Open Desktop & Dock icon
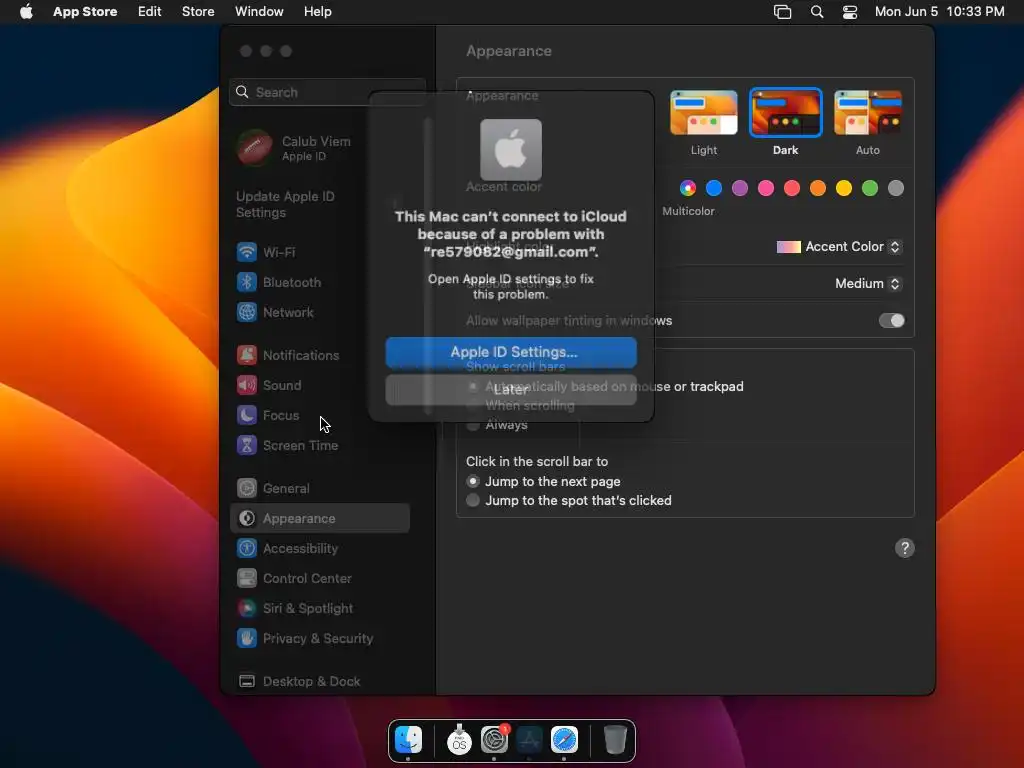 (x=246, y=682)
